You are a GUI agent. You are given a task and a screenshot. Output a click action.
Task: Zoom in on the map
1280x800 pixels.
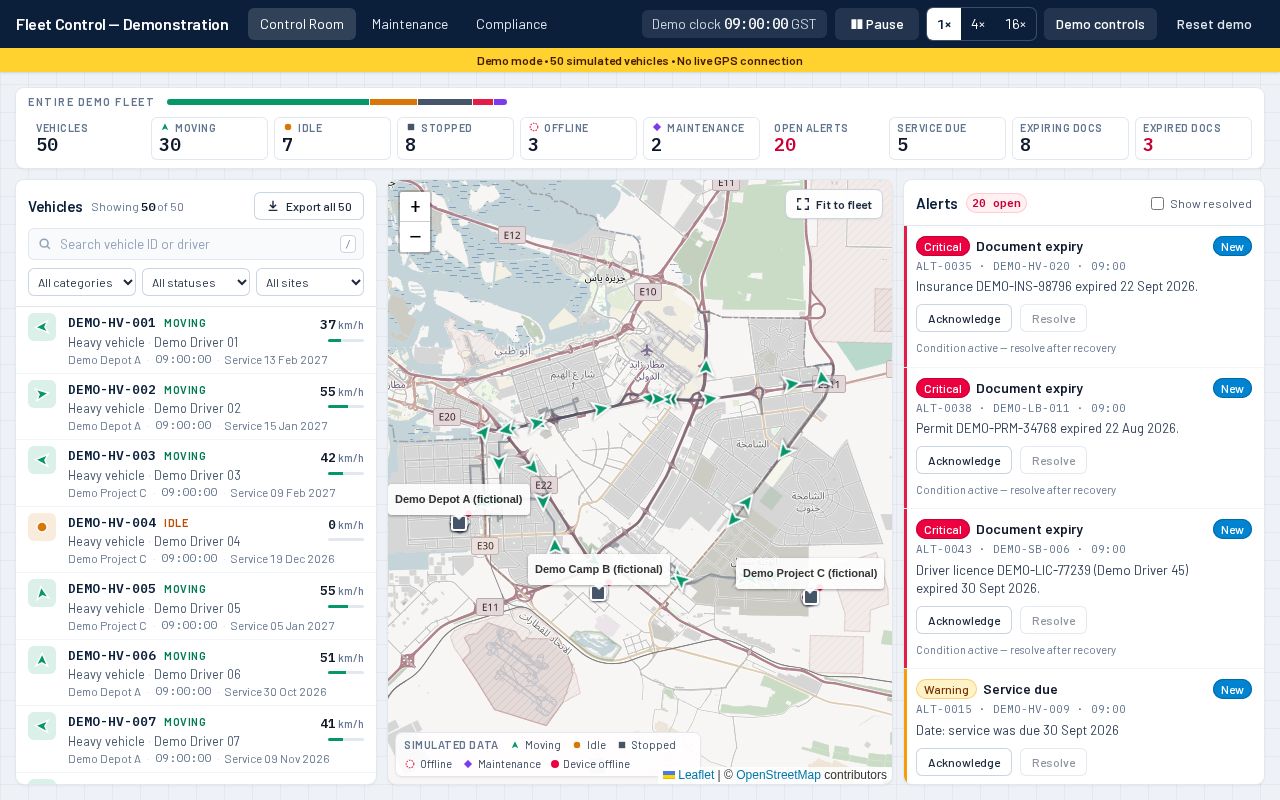(415, 207)
